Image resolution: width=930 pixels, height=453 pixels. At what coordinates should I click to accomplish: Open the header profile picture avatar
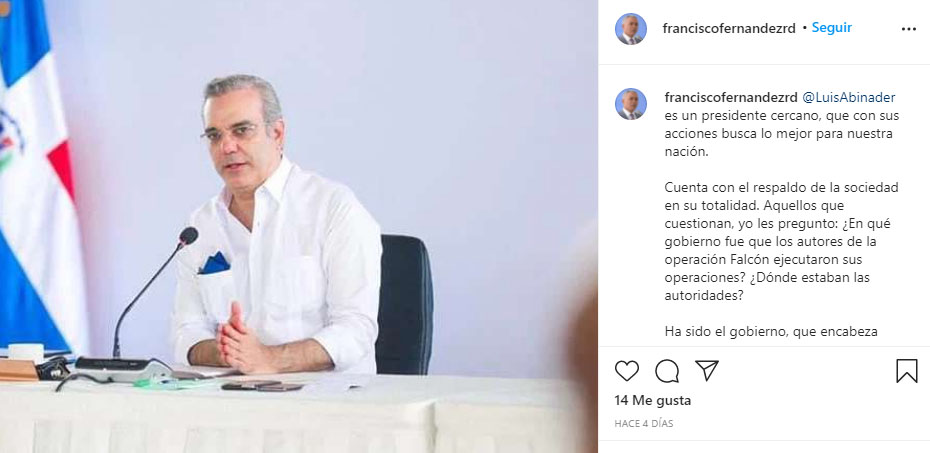click(630, 28)
